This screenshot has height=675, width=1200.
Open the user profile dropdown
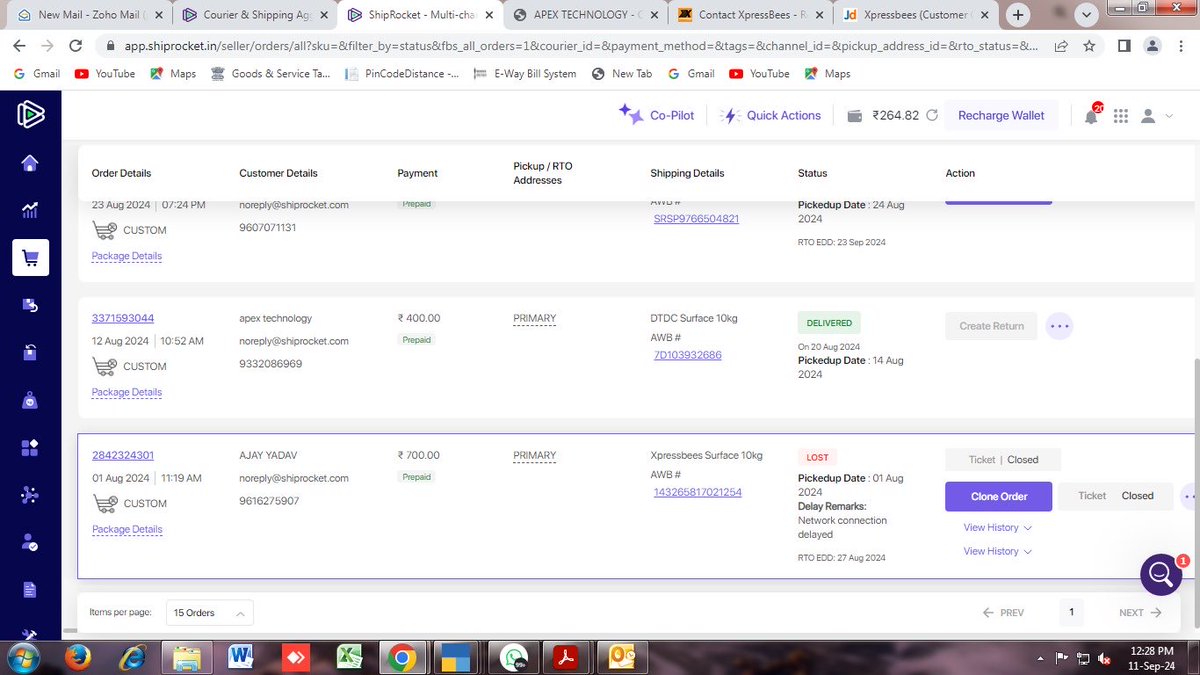1155,116
